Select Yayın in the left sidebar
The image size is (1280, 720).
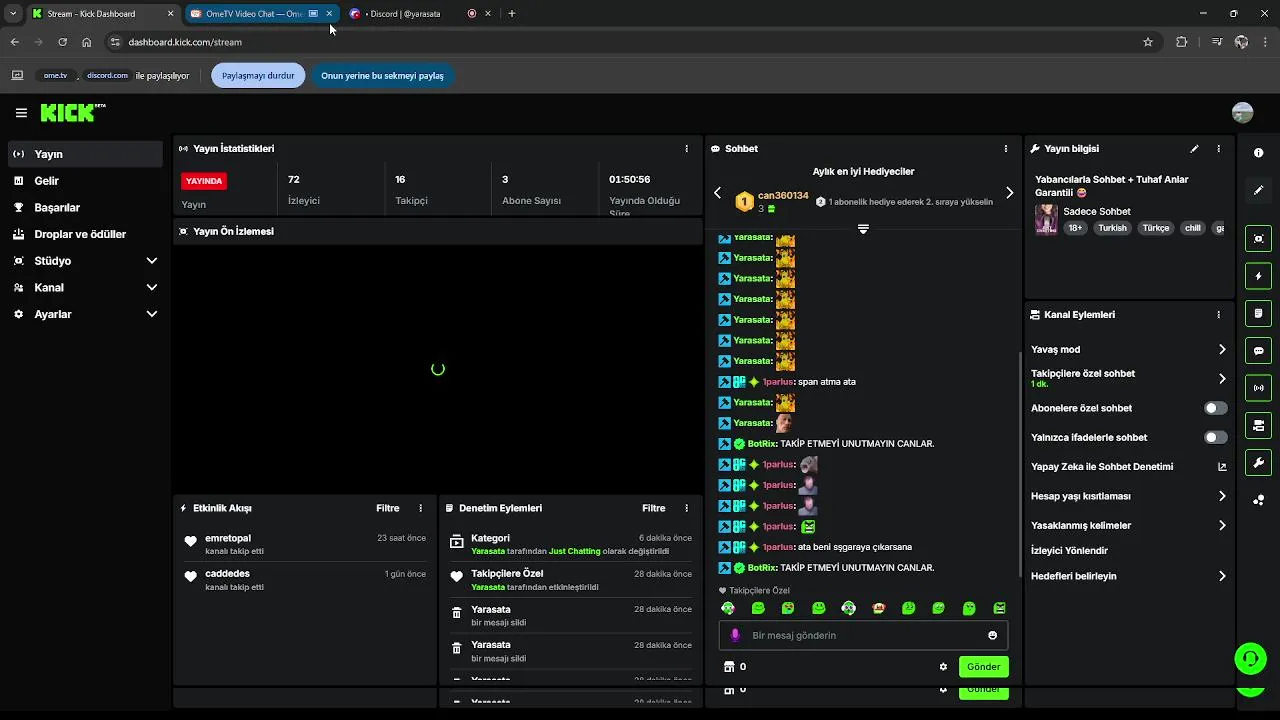click(85, 154)
